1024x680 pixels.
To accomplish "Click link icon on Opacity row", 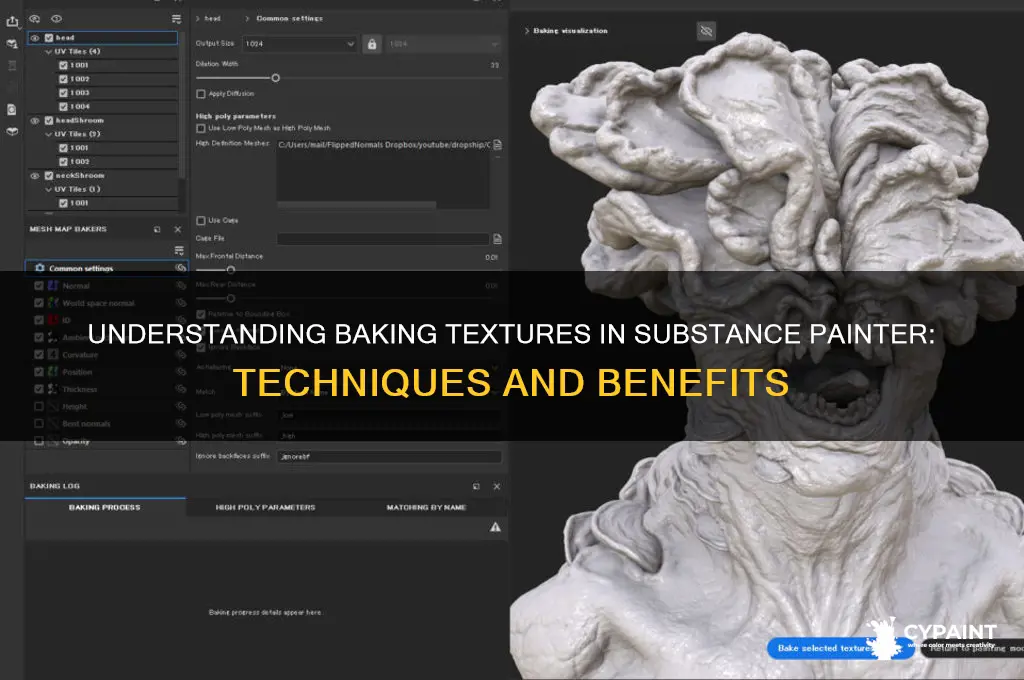I will 181,442.
